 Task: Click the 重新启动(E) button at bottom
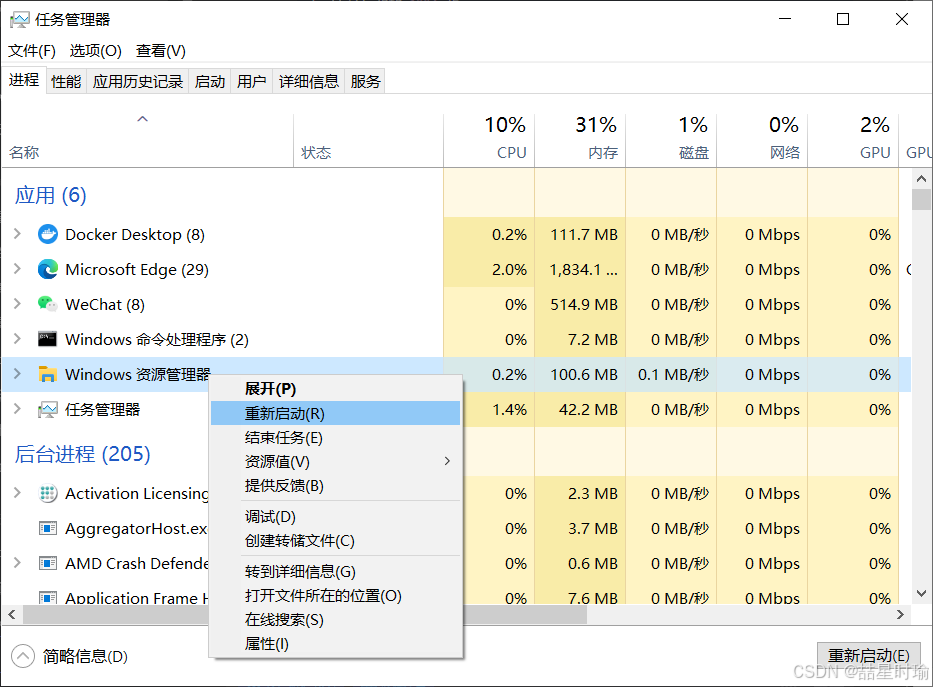point(869,655)
